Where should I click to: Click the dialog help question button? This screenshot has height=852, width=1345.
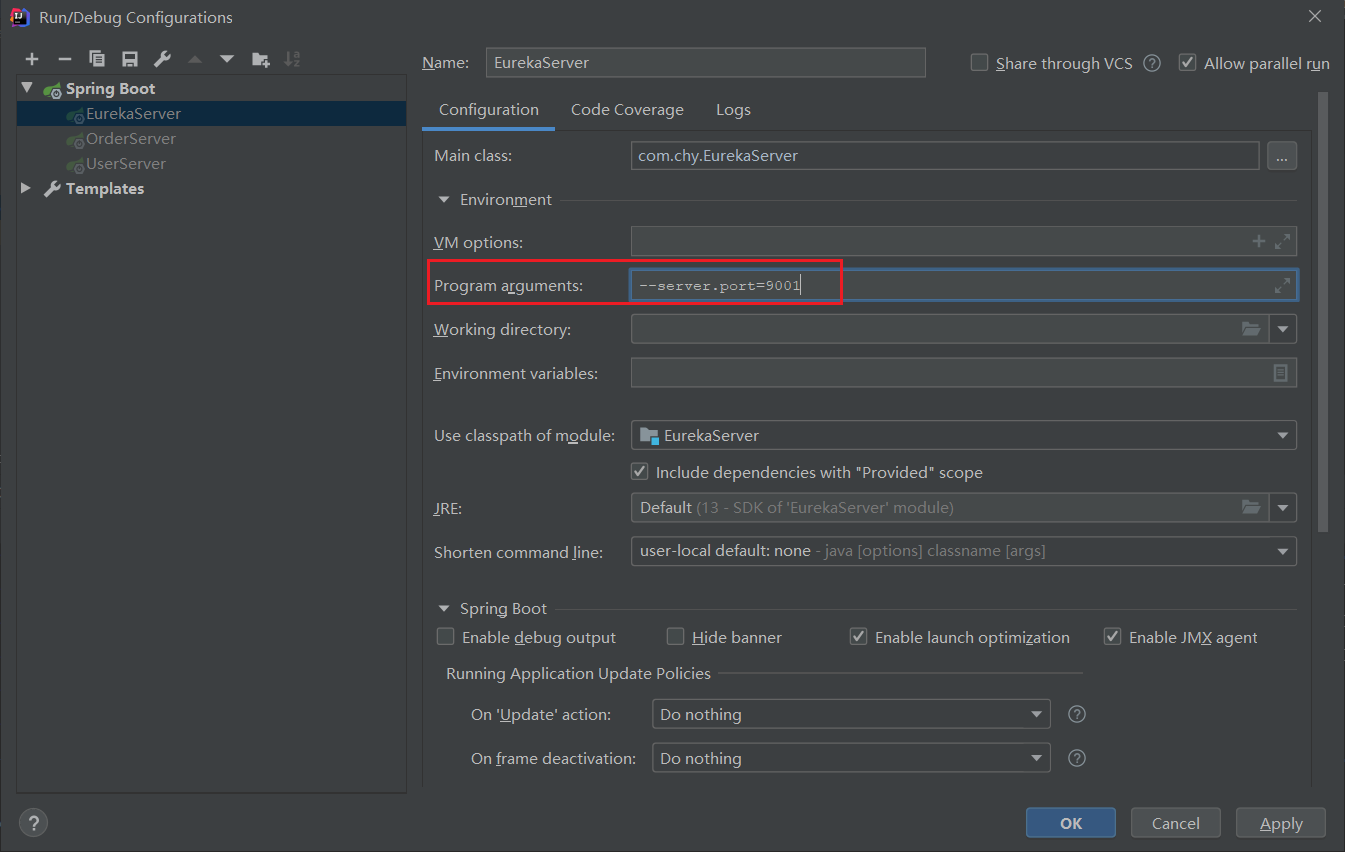[x=33, y=823]
